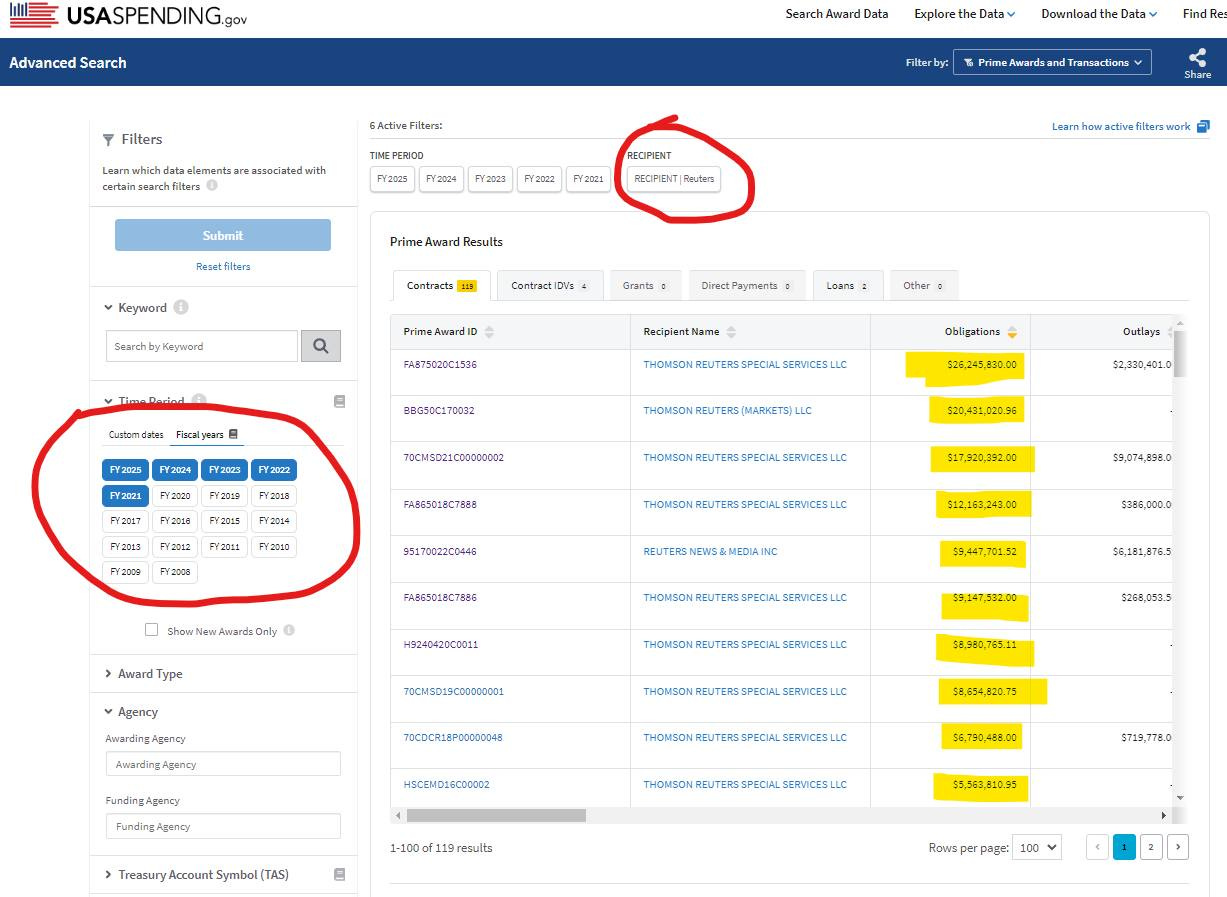
Task: Sort by Prime Award ID arrows
Action: coord(489,332)
